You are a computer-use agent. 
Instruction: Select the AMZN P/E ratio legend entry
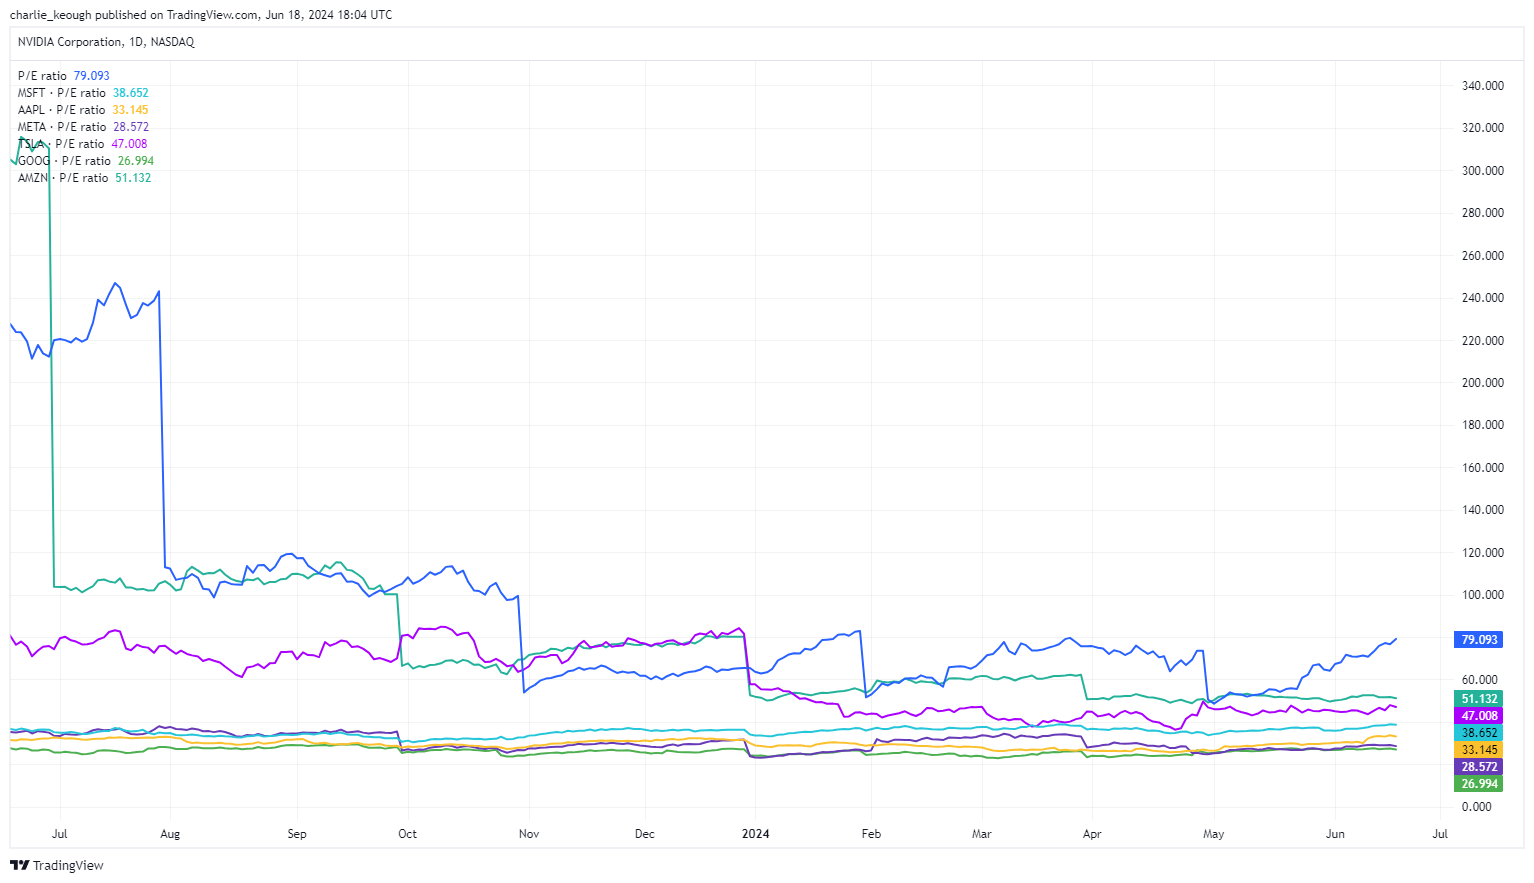click(84, 178)
